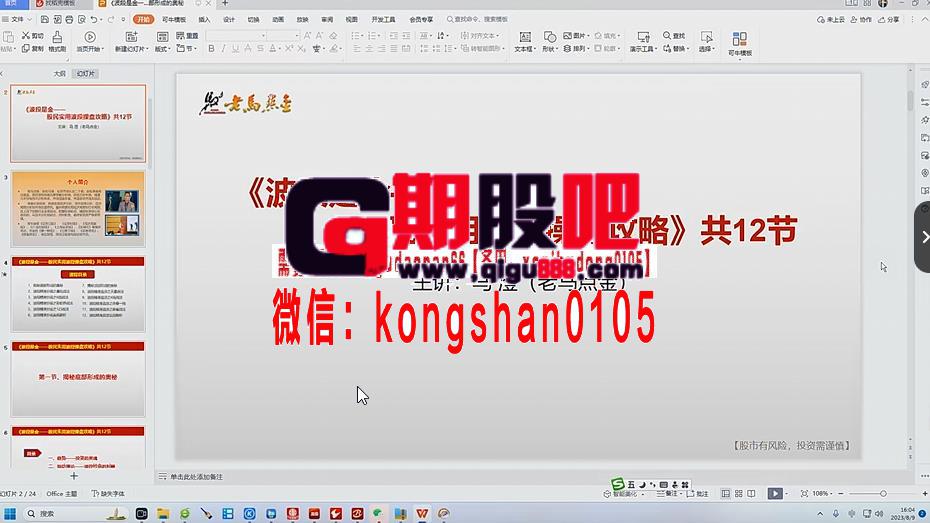Click the Picture (图片) insert icon

click(x=568, y=36)
